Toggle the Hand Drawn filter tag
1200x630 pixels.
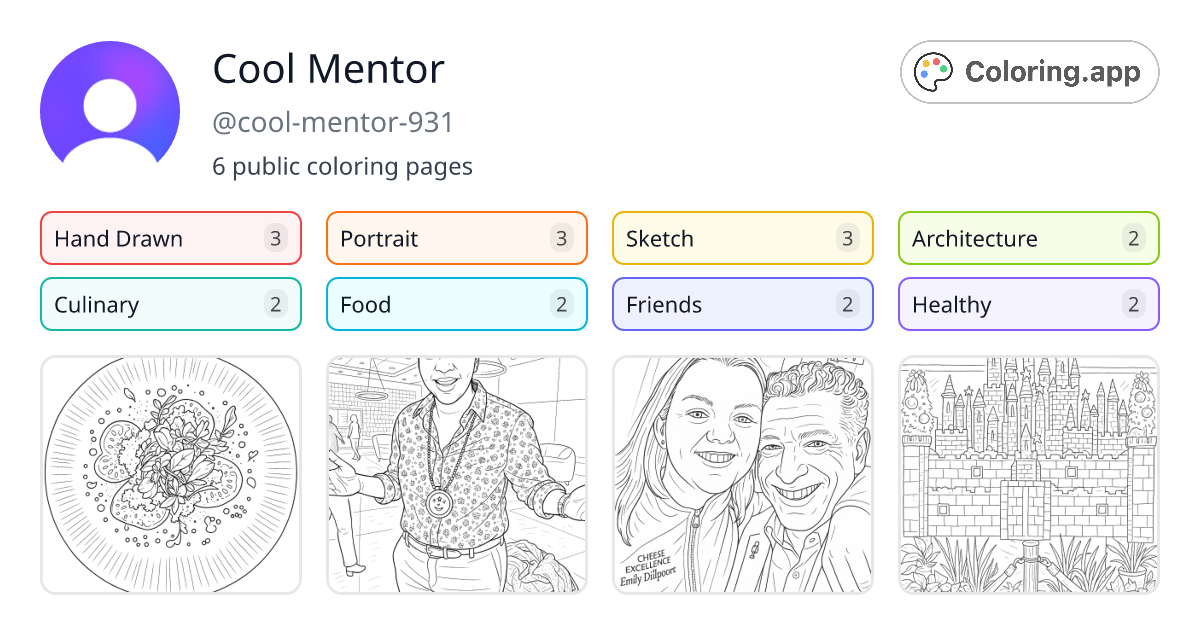pyautogui.click(x=170, y=238)
